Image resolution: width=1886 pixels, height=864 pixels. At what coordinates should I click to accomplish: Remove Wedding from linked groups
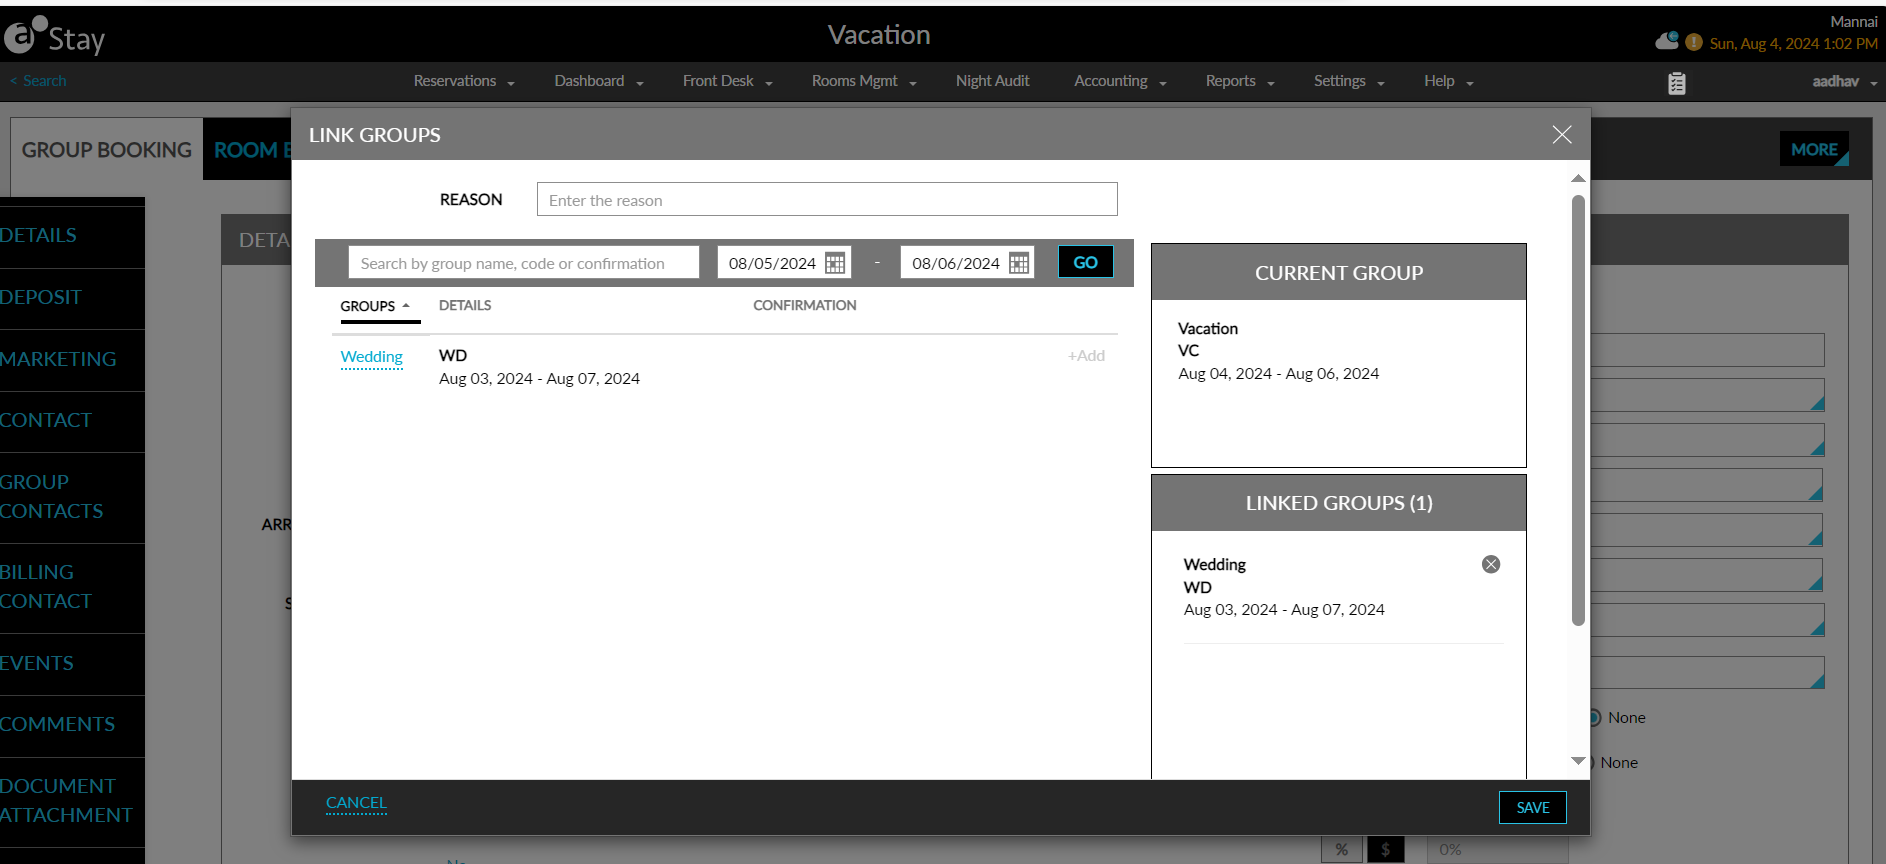tap(1491, 564)
